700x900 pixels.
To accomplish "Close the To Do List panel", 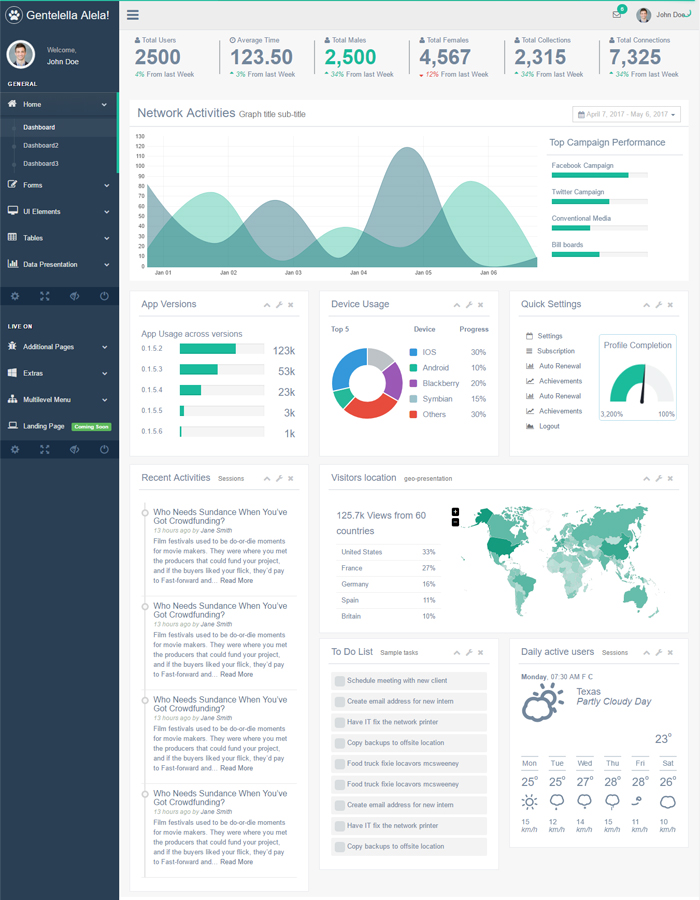I will click(480, 653).
